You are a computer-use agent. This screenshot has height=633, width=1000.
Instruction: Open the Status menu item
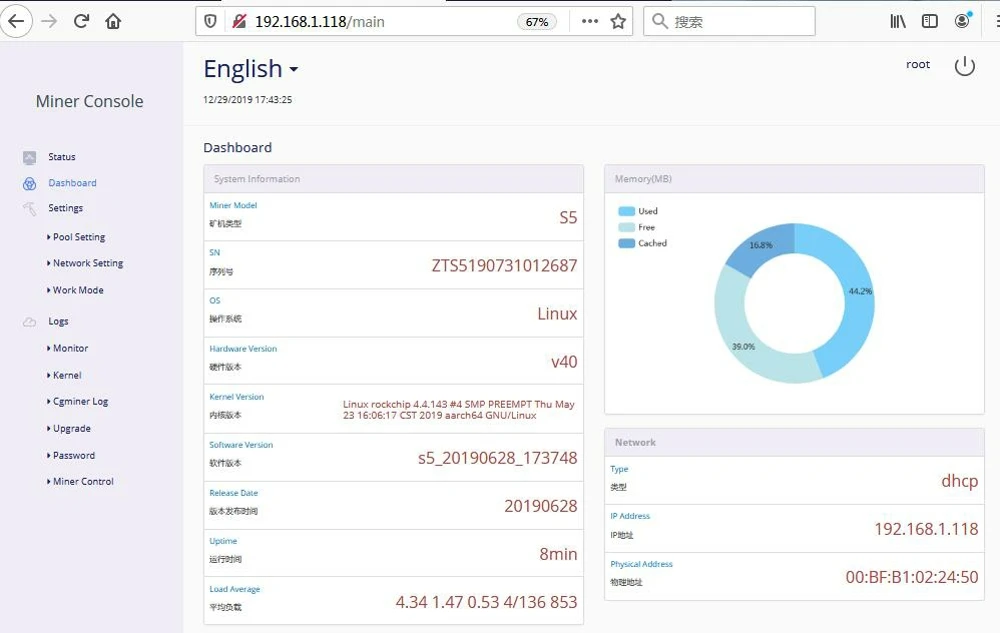62,157
